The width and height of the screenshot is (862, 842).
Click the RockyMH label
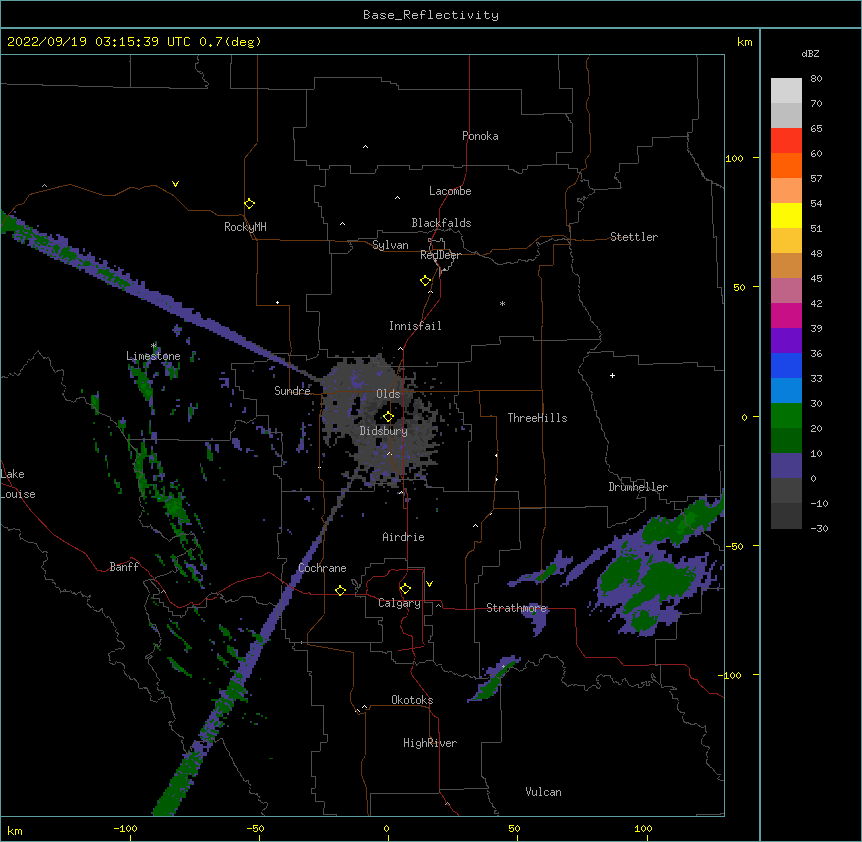(245, 227)
